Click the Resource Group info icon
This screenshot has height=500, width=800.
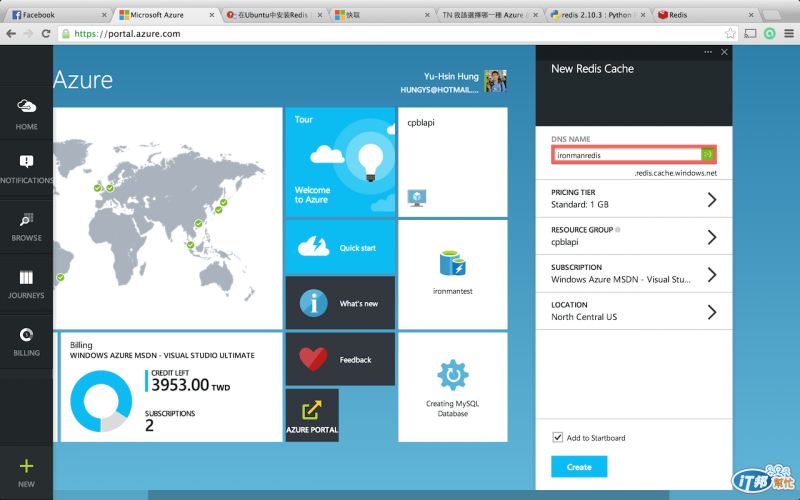pos(618,230)
